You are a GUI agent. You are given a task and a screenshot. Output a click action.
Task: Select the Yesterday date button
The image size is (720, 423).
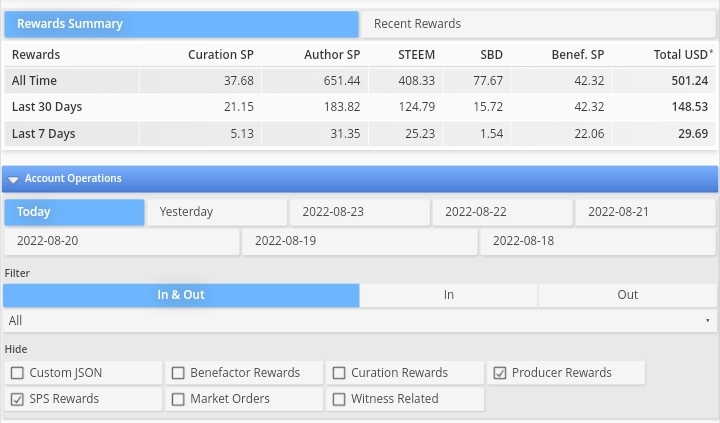217,212
